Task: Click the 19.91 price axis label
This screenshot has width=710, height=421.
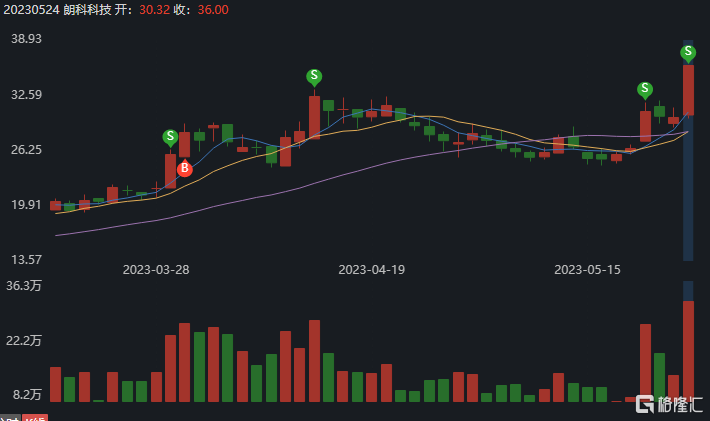Action: click(26, 205)
